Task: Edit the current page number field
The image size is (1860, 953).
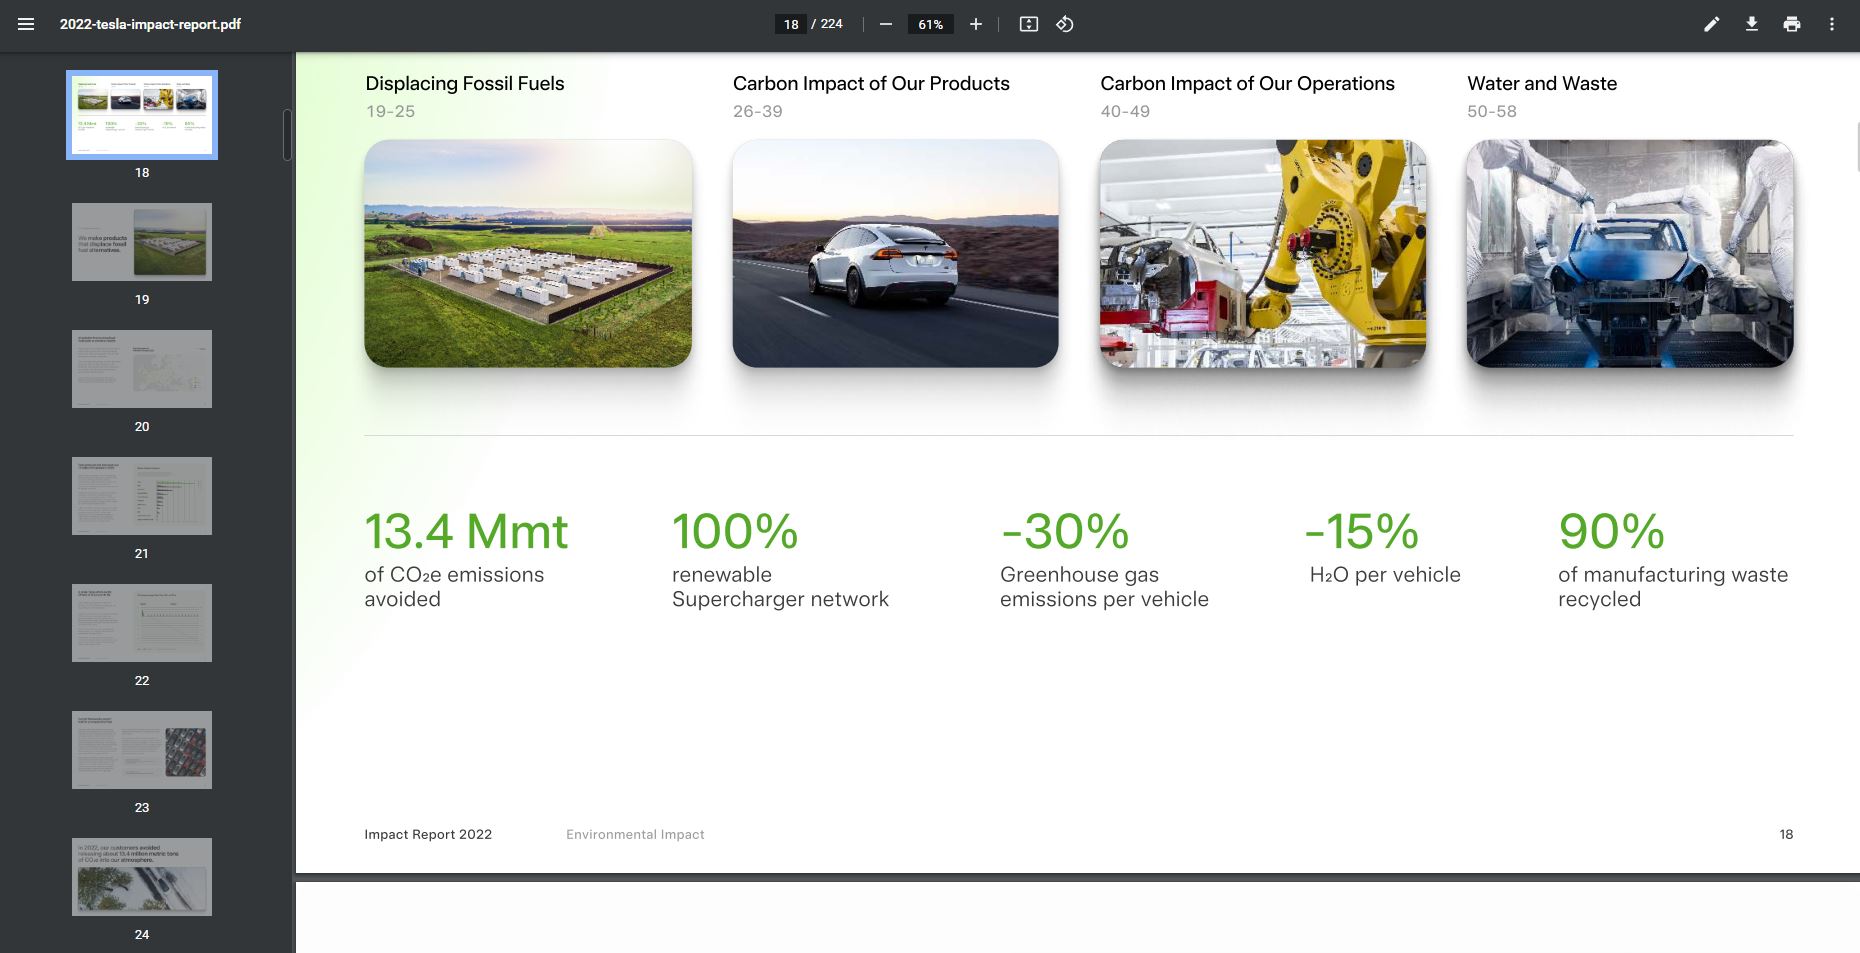Action: click(791, 24)
